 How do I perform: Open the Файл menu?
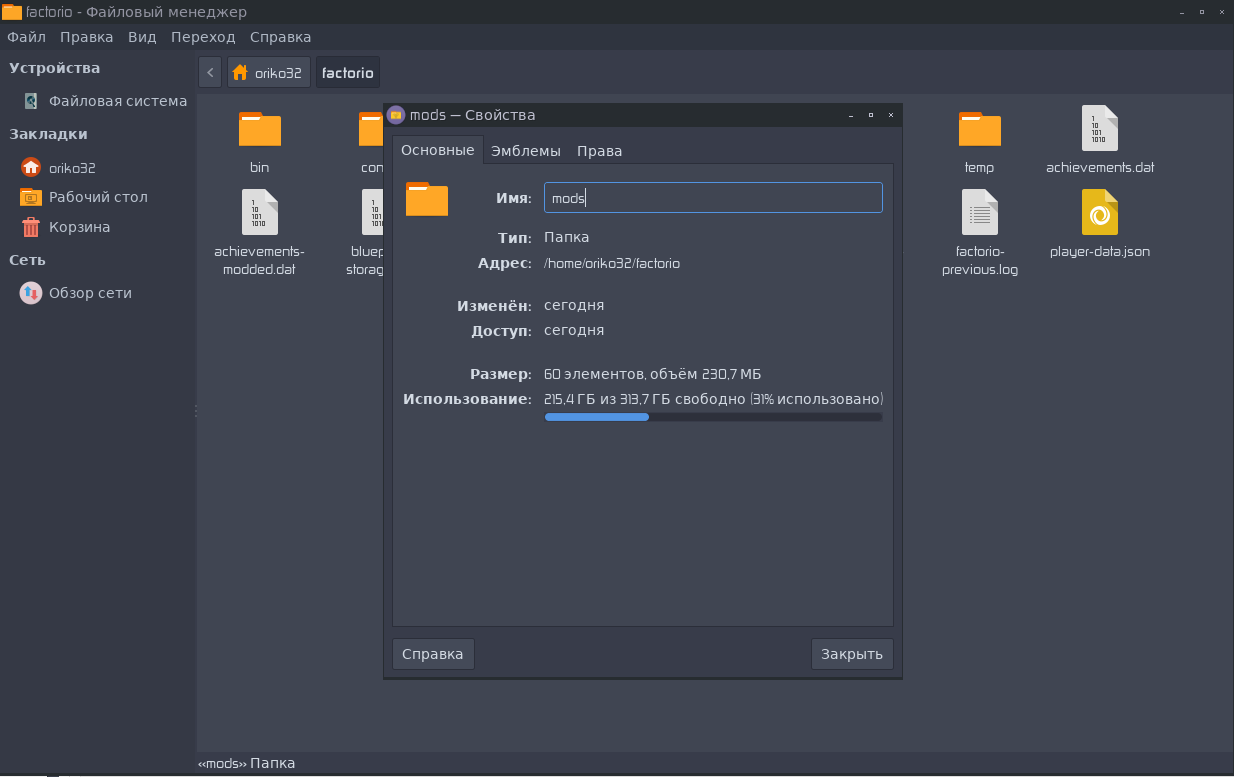27,37
